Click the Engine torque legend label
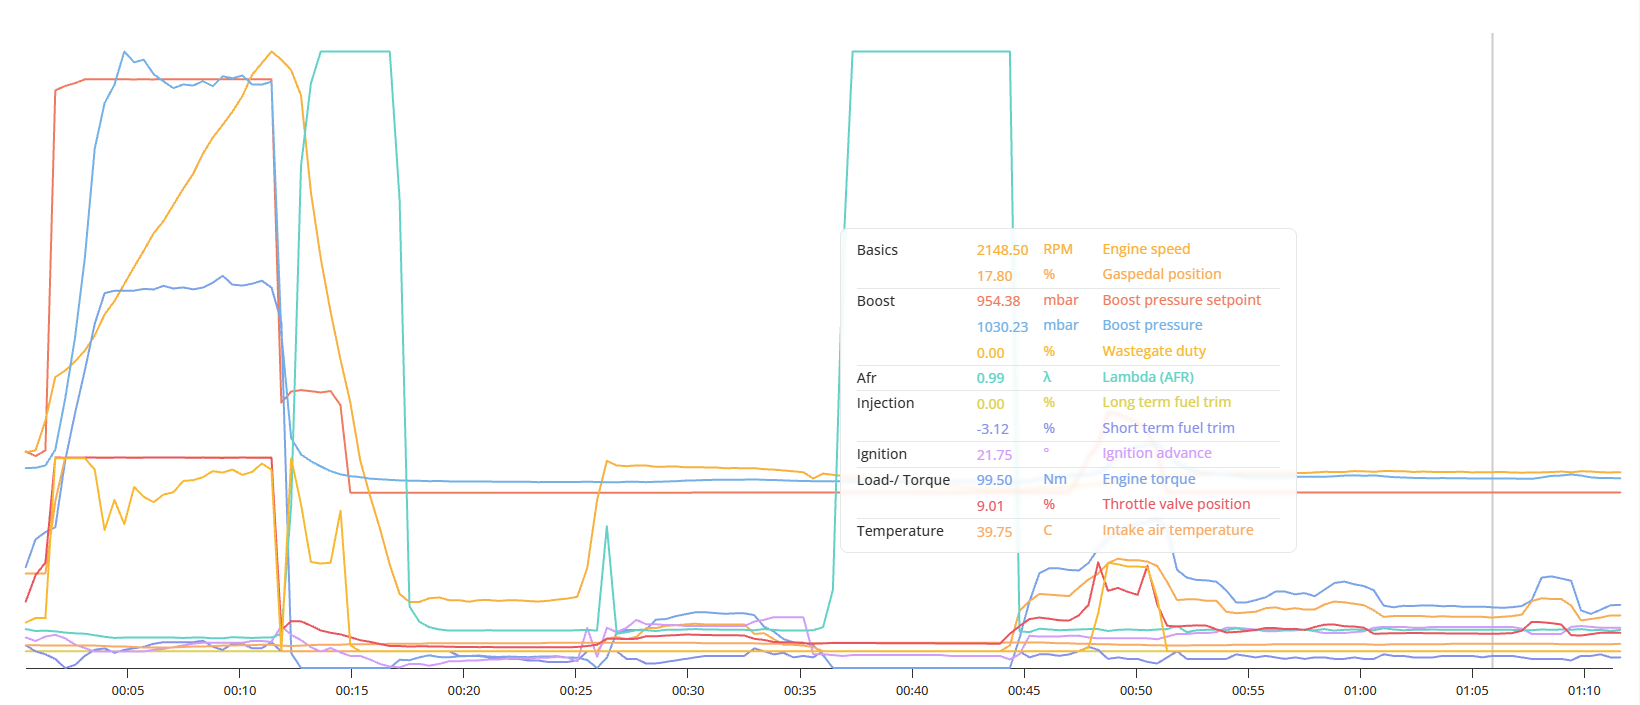The image size is (1640, 705). pos(1148,479)
